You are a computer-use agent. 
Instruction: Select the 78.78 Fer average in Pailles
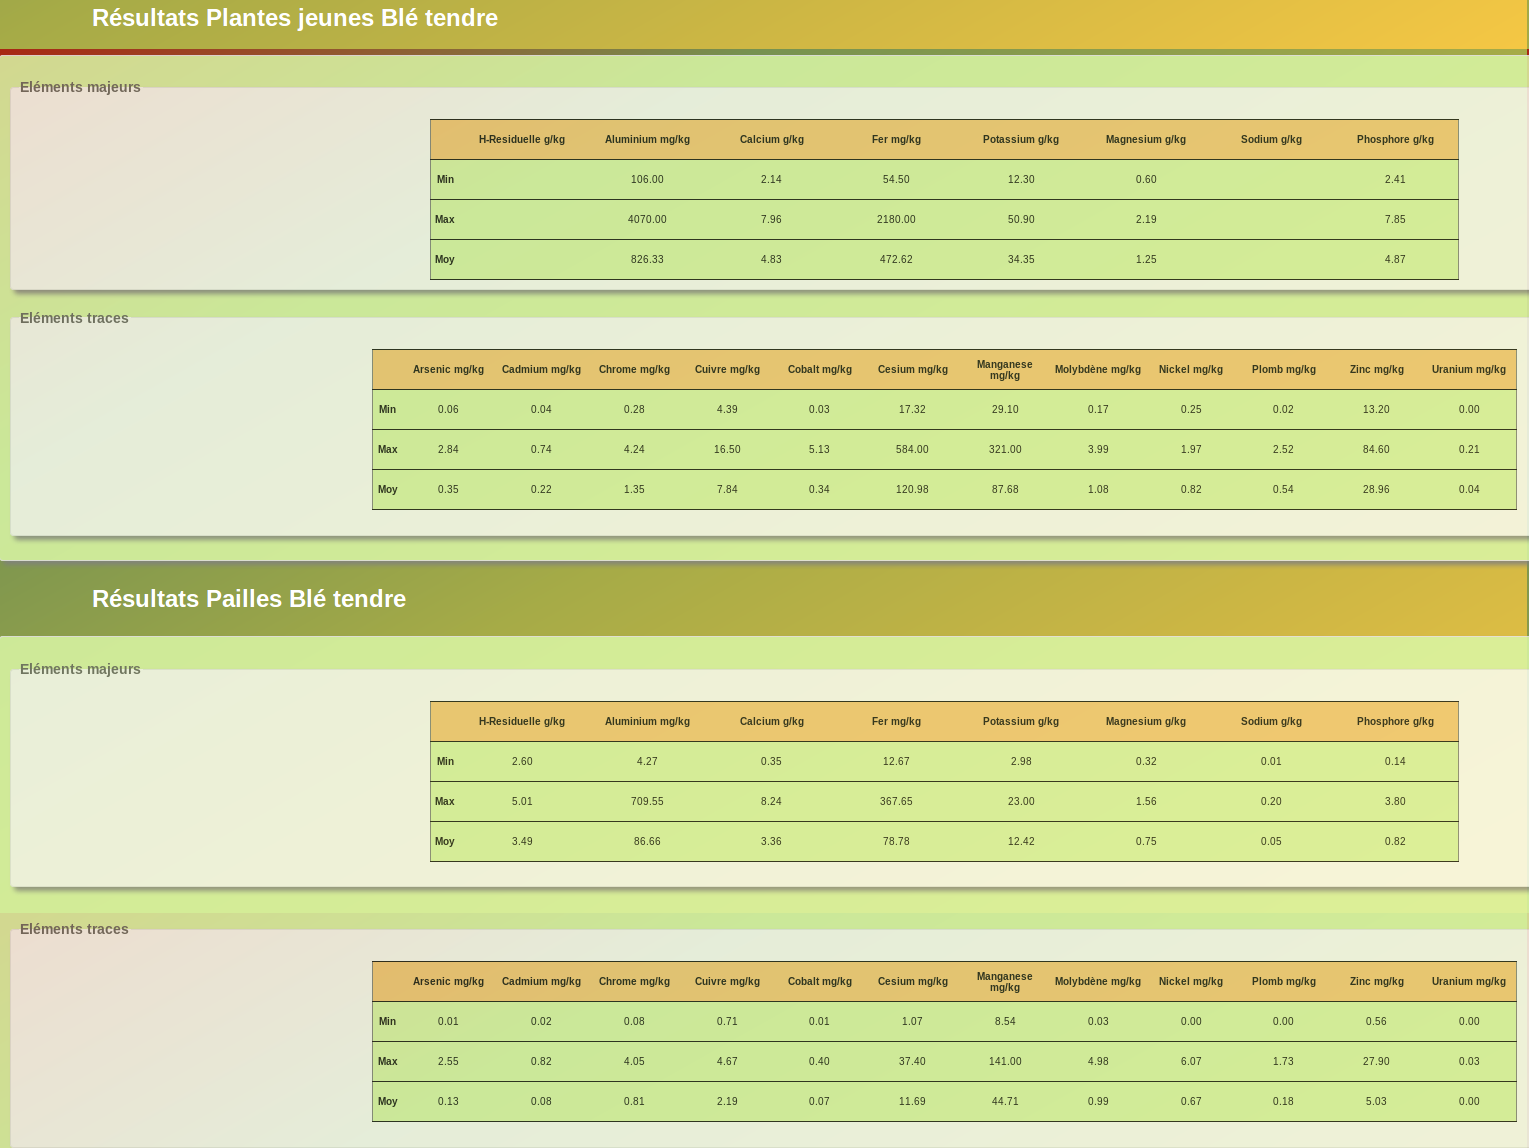click(x=896, y=841)
